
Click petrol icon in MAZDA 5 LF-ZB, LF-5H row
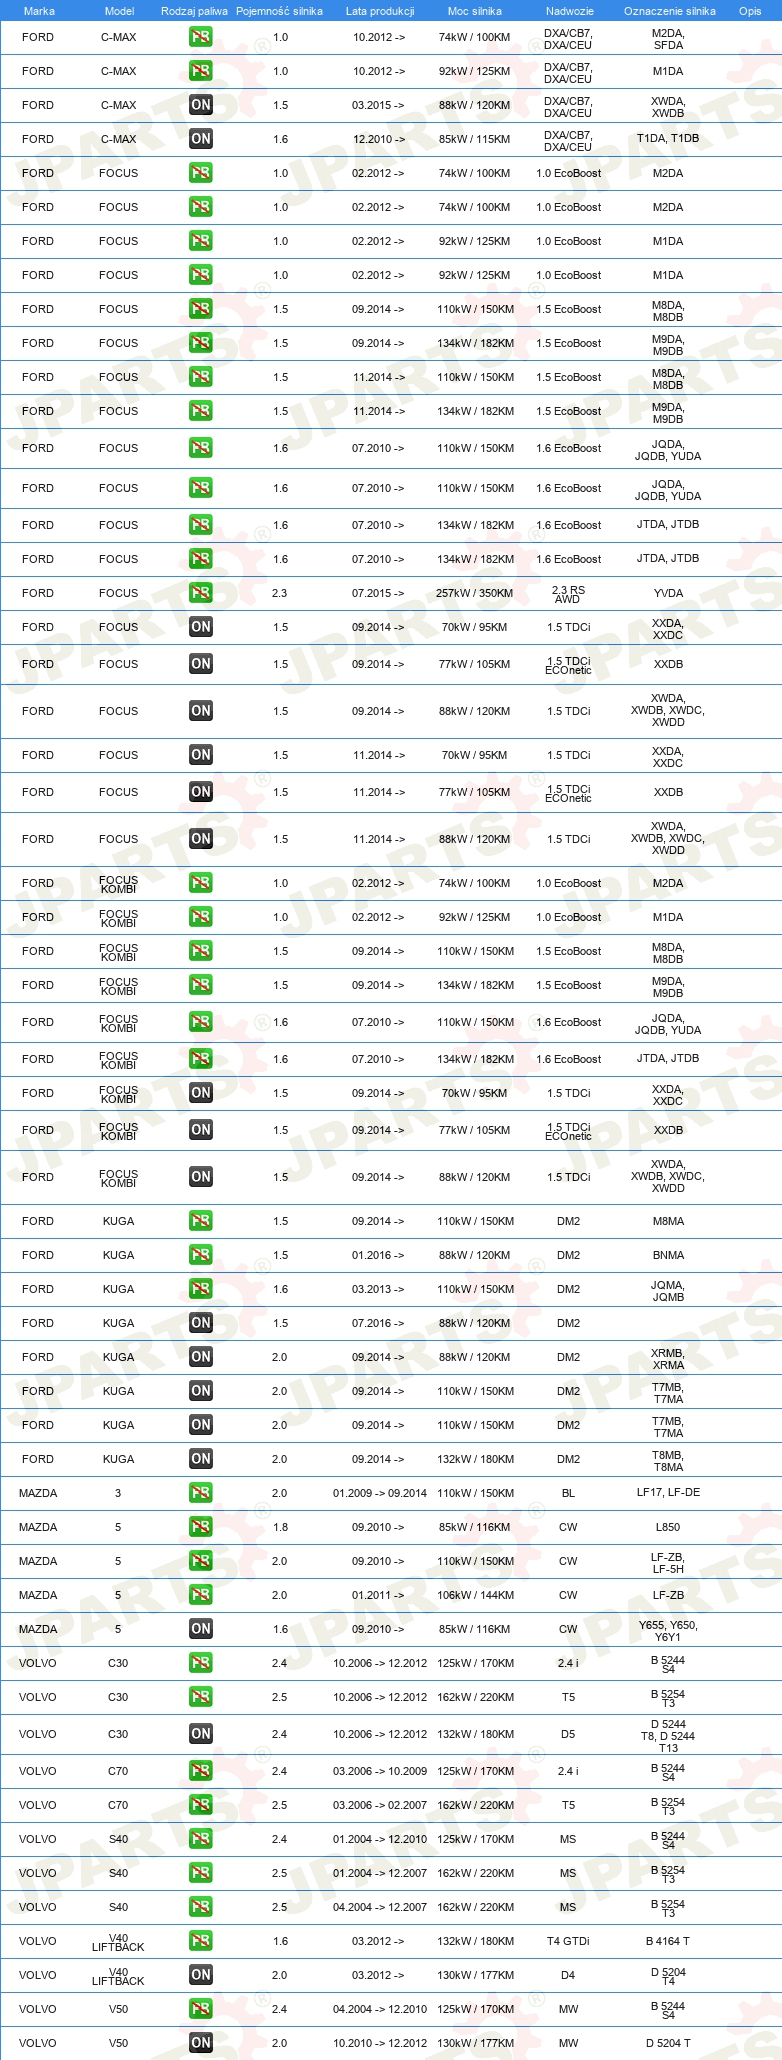pos(201,1561)
